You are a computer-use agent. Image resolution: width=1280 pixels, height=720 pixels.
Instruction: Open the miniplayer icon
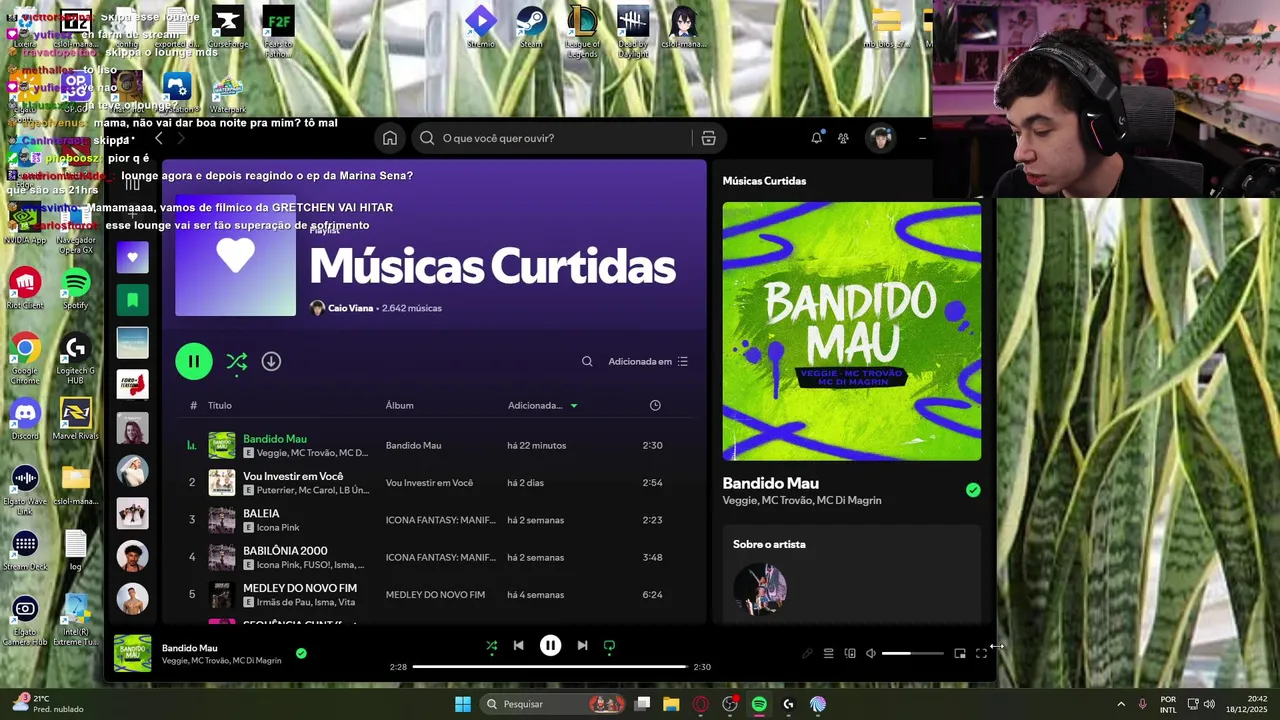960,653
